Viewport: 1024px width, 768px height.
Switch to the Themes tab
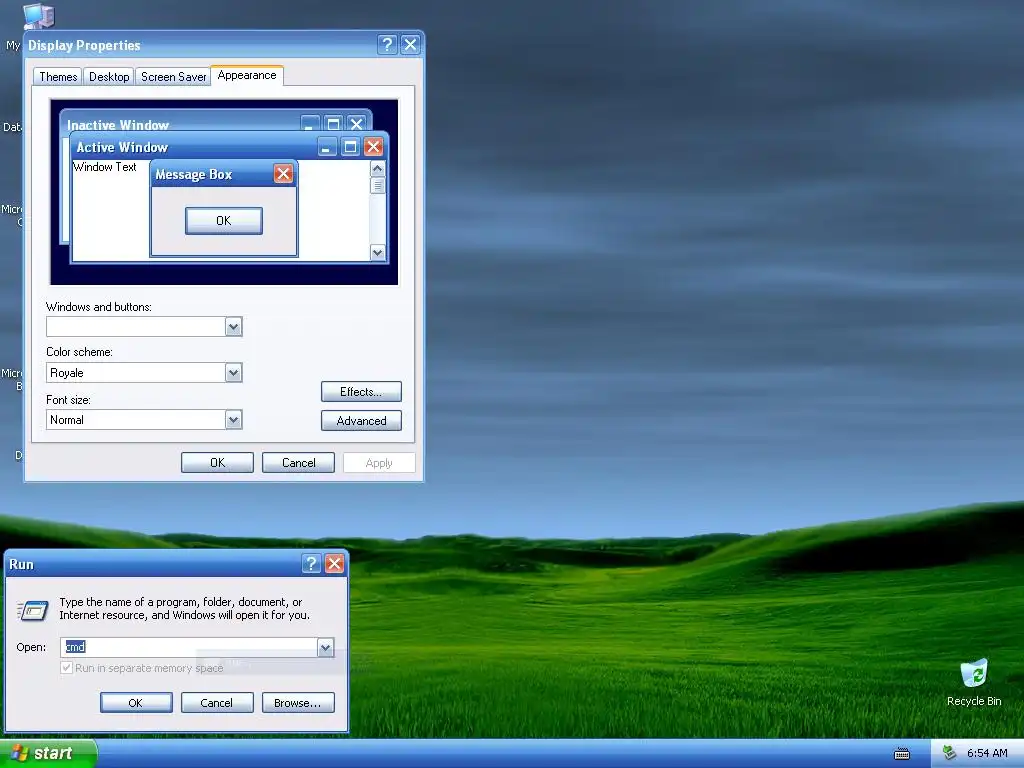click(58, 76)
